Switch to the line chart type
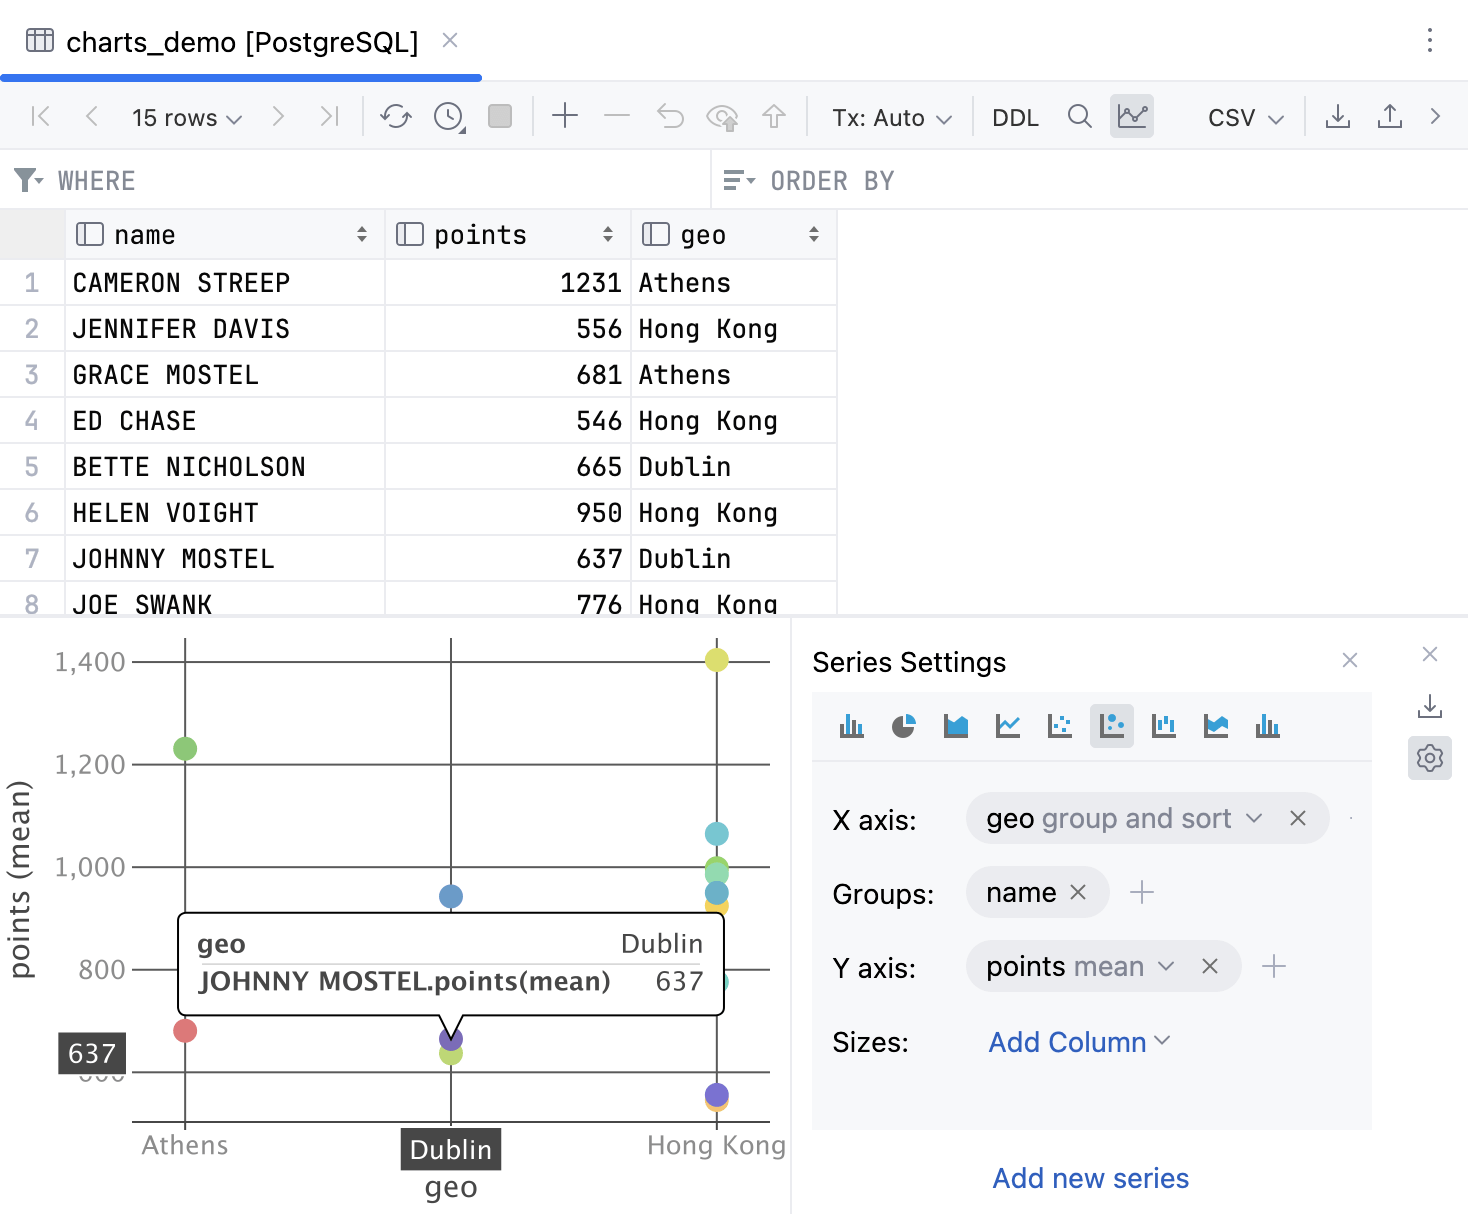This screenshot has width=1468, height=1214. [x=1007, y=726]
